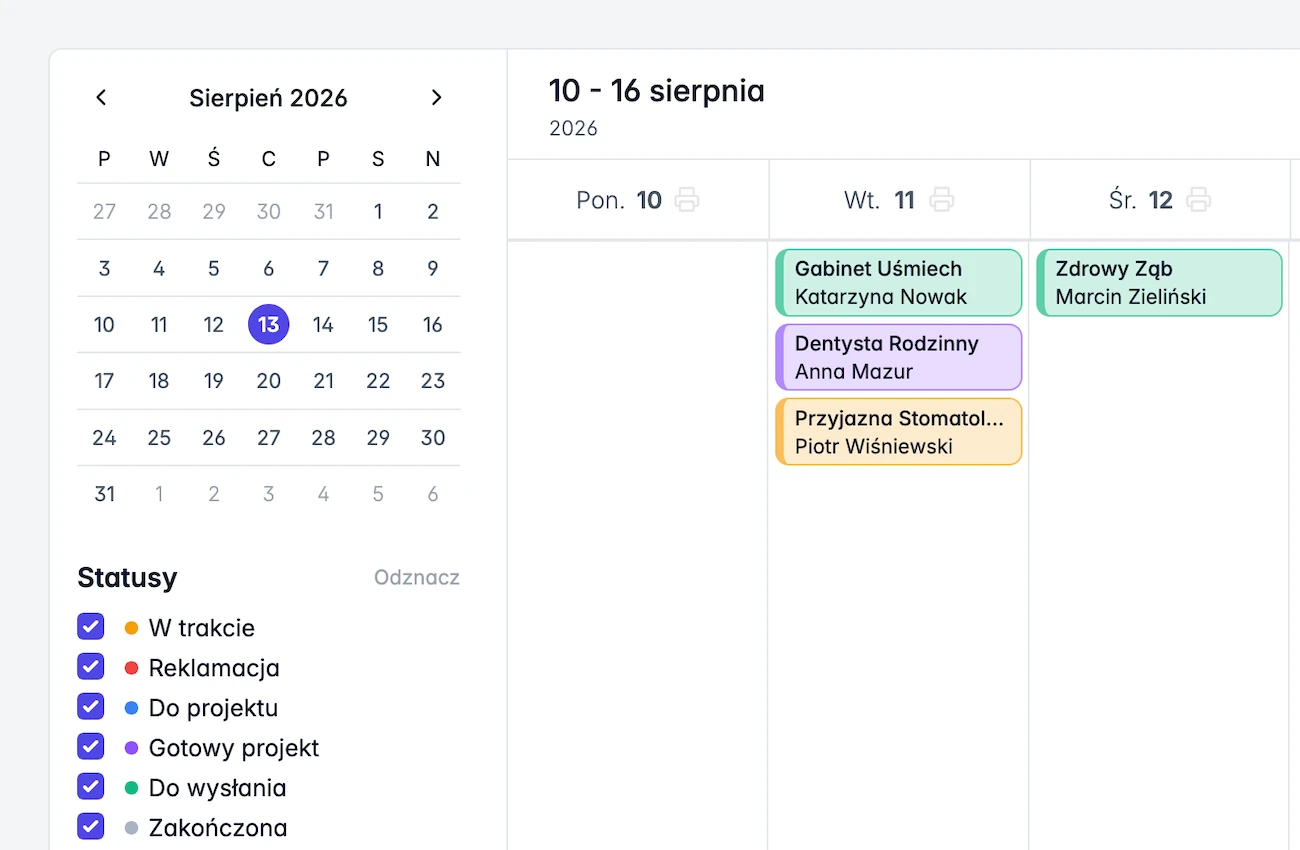The height and width of the screenshot is (850, 1300).
Task: Toggle the Do projektu status checkbox
Action: click(91, 707)
